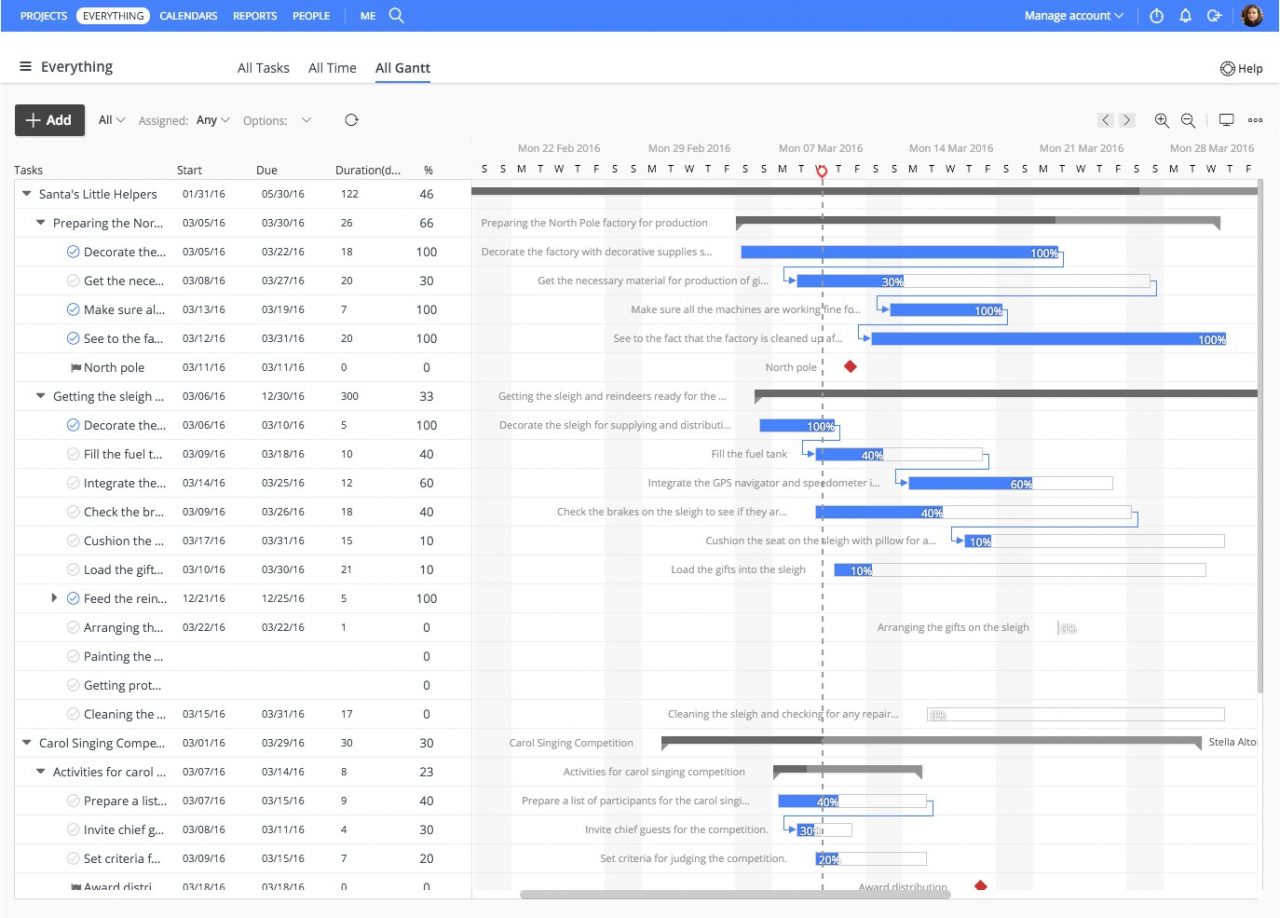Zoom in on the Gantt chart
Screen dimensions: 1280x918
[1162, 120]
